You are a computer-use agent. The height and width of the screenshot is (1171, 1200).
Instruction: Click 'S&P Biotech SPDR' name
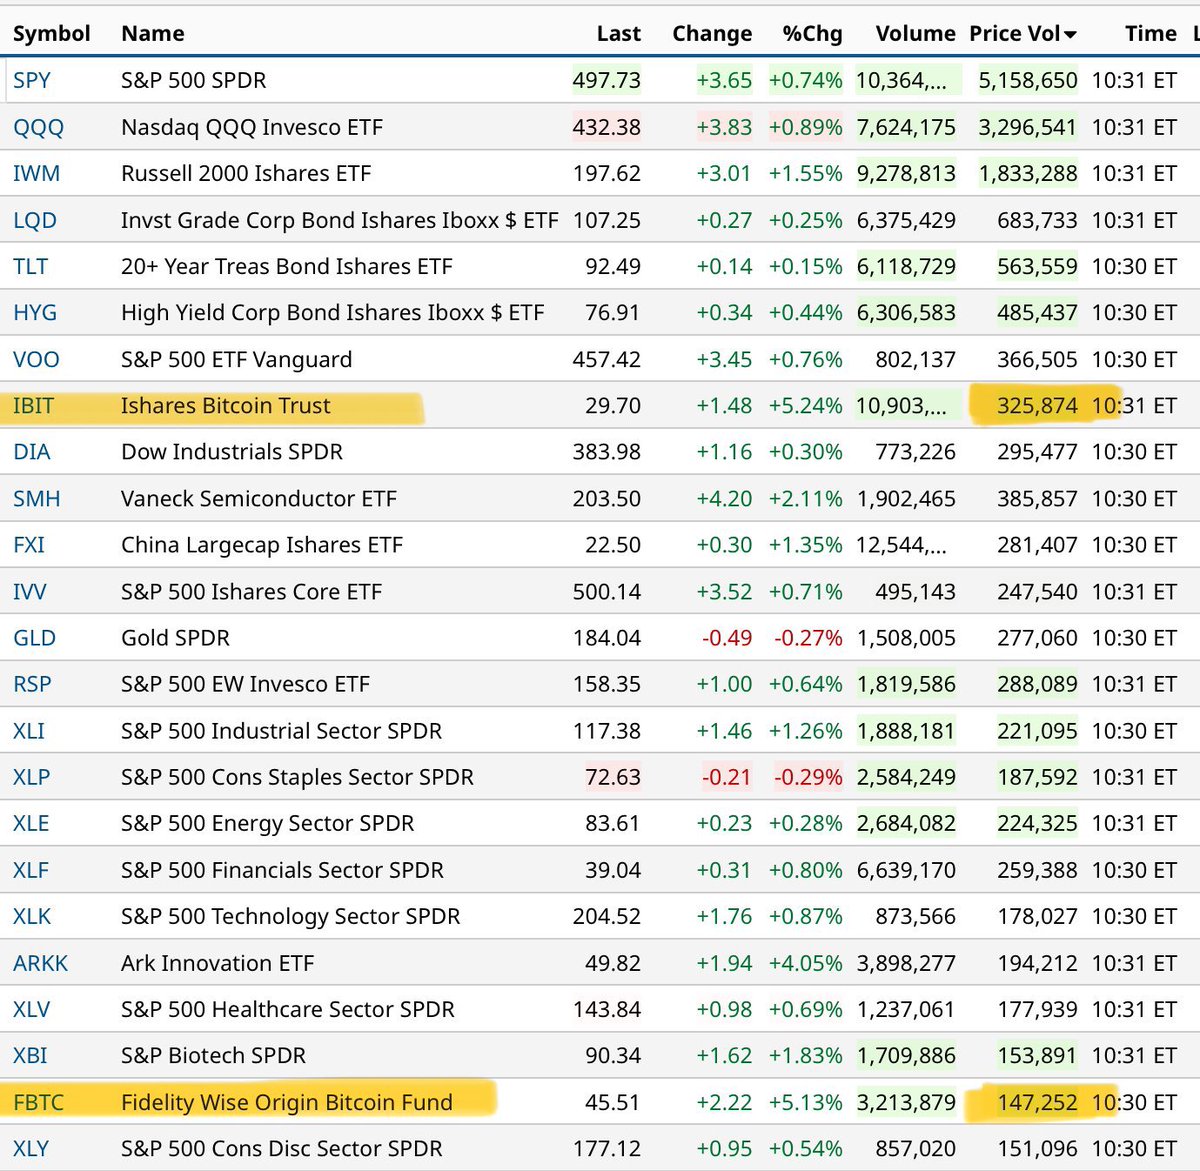pos(214,1055)
